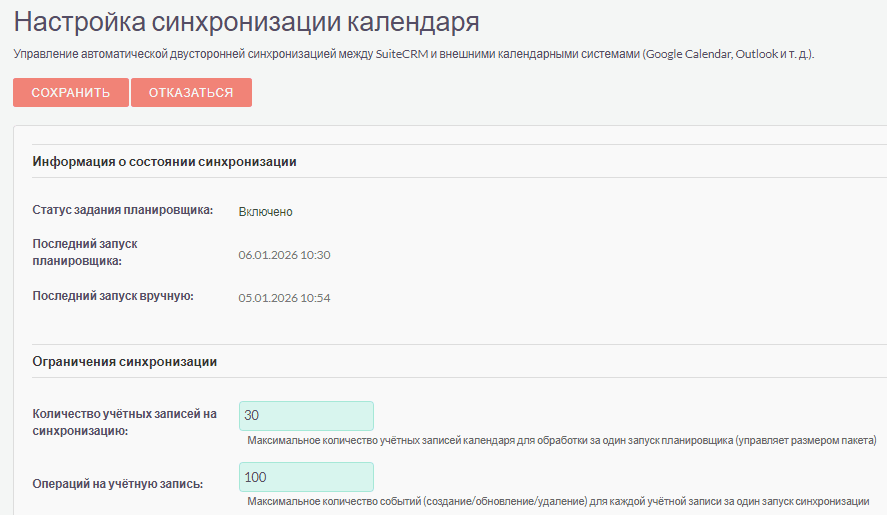The image size is (887, 515).
Task: Click the section title Ограничения синхронизации
Action: click(124, 362)
